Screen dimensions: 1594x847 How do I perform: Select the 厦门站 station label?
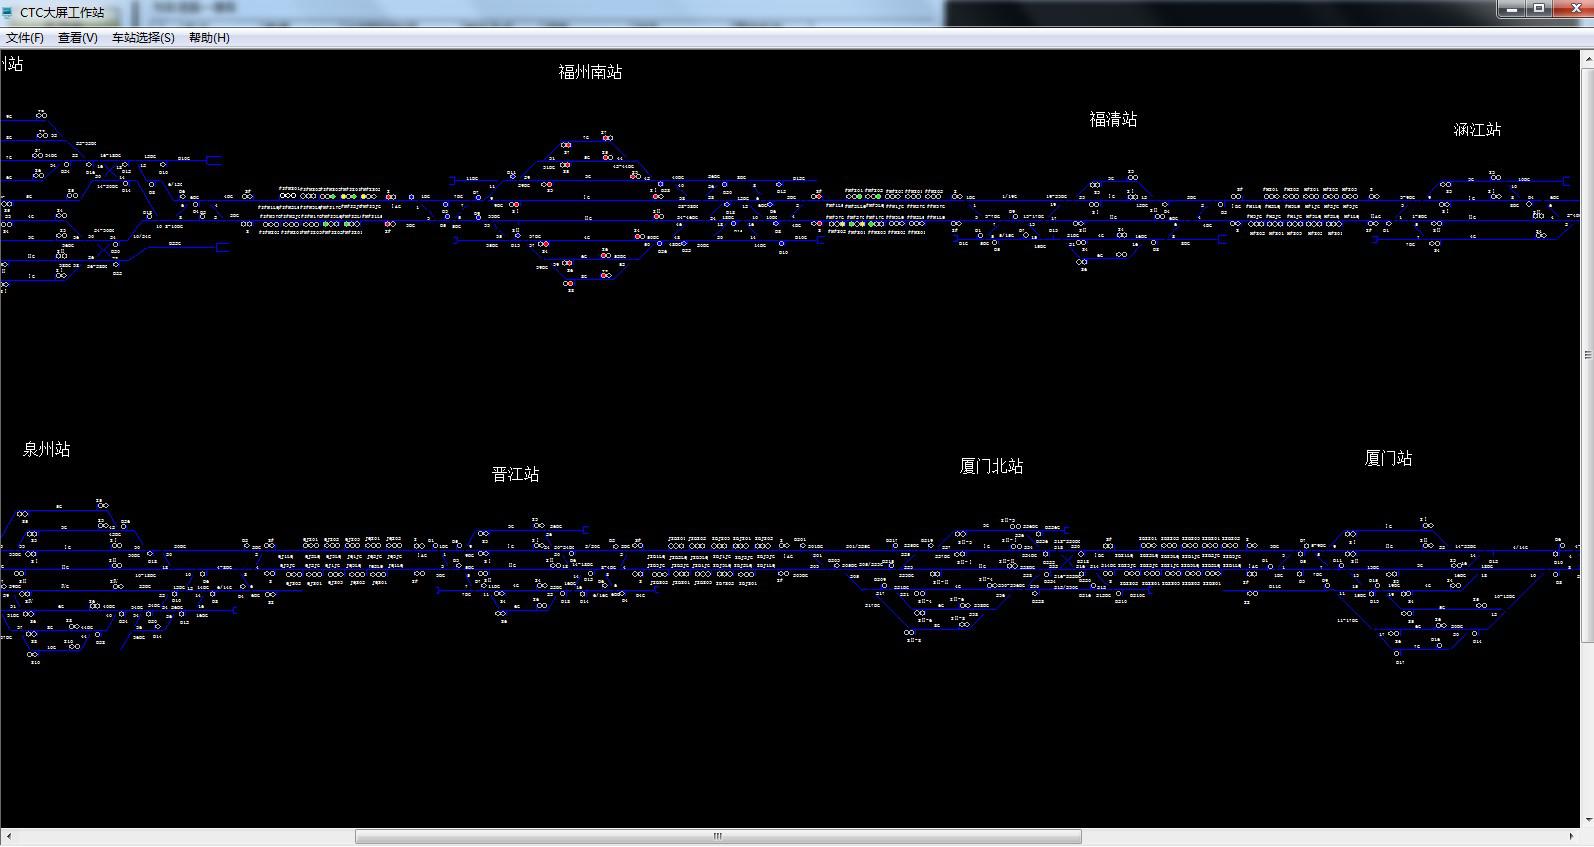point(1388,458)
